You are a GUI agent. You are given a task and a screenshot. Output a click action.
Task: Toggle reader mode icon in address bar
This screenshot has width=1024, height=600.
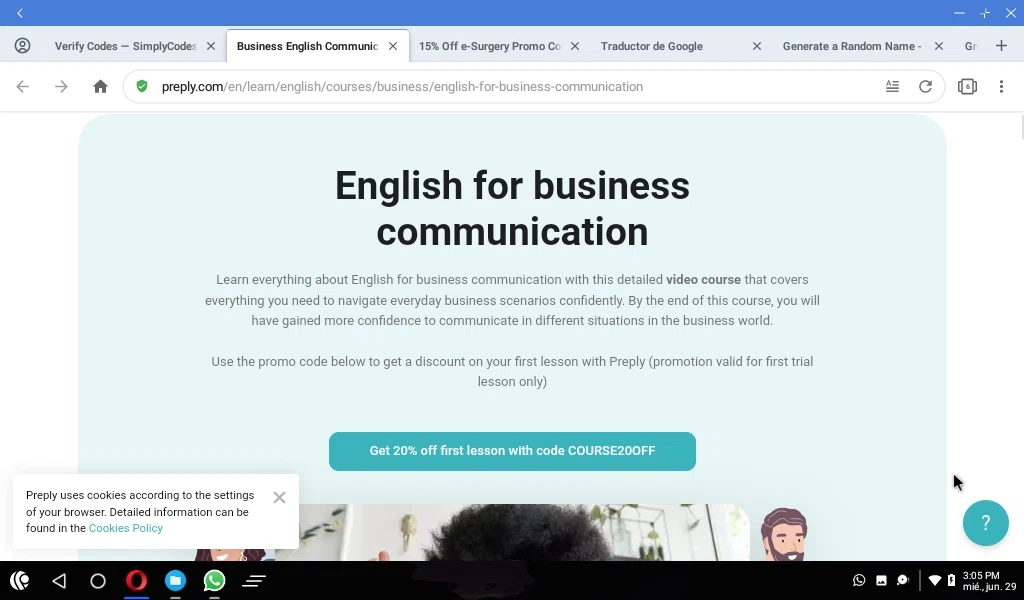[x=892, y=86]
